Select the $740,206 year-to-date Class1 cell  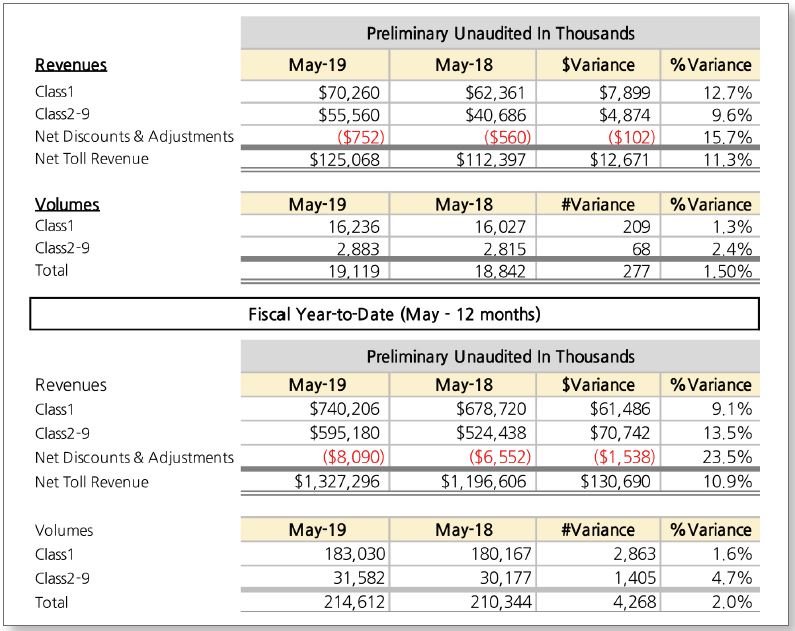coord(345,409)
